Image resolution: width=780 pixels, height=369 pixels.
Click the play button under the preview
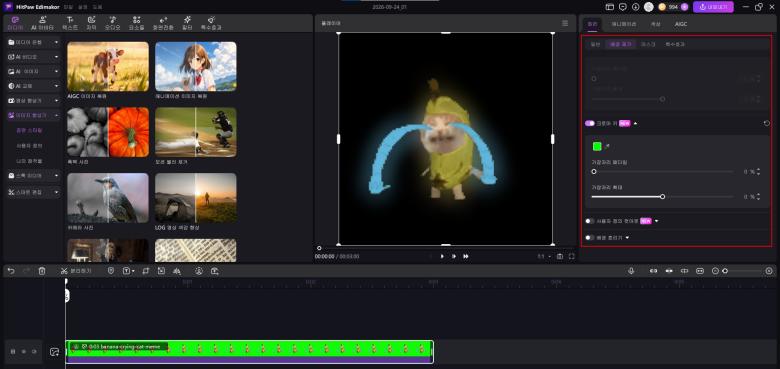[442, 256]
